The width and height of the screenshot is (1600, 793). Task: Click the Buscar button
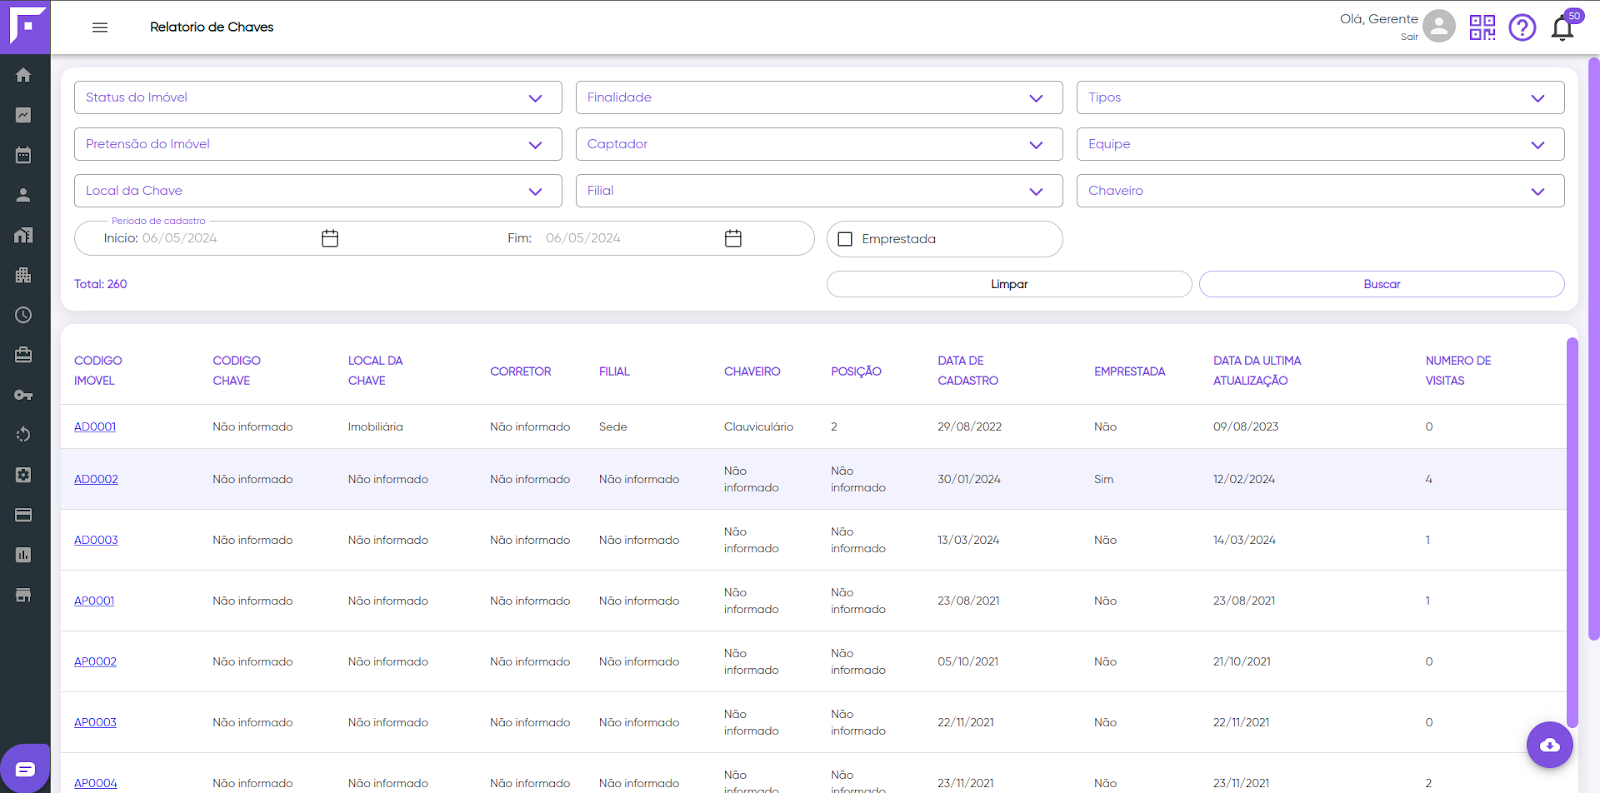1382,284
